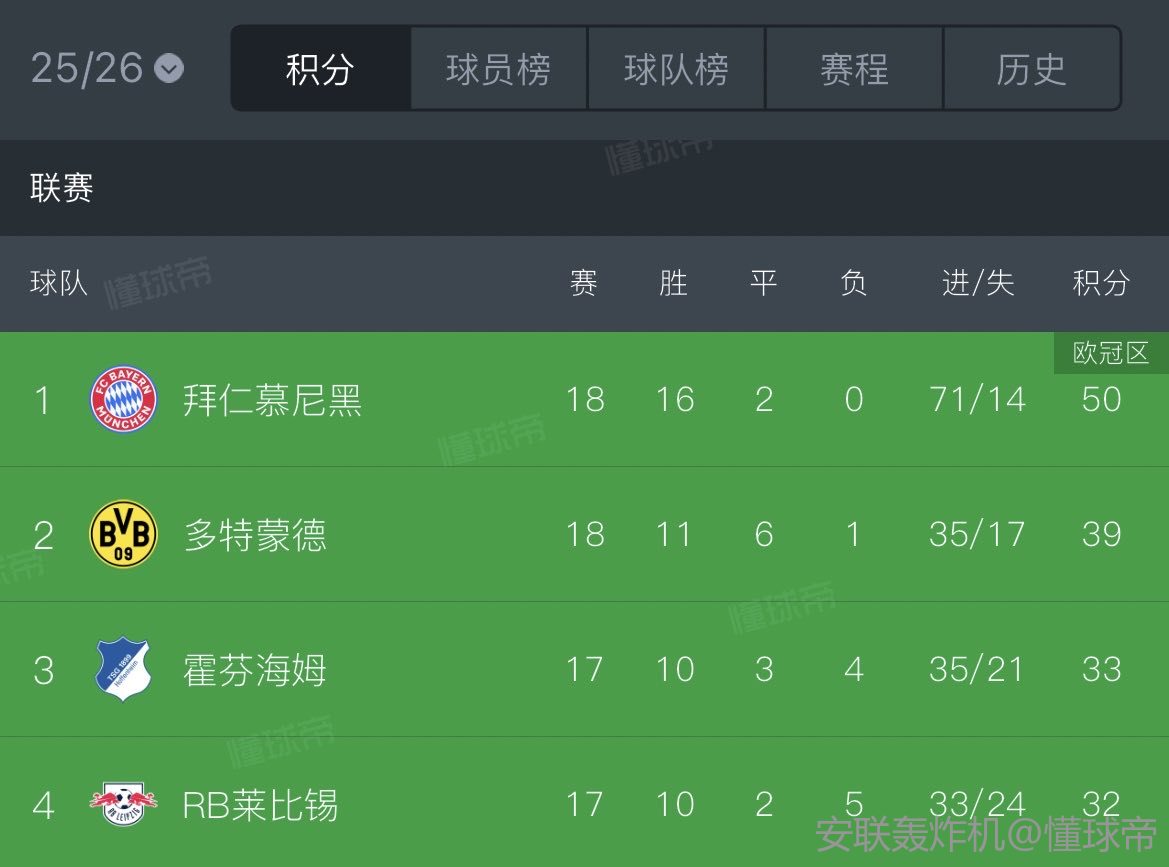Click the 胜 column header

pos(673,283)
